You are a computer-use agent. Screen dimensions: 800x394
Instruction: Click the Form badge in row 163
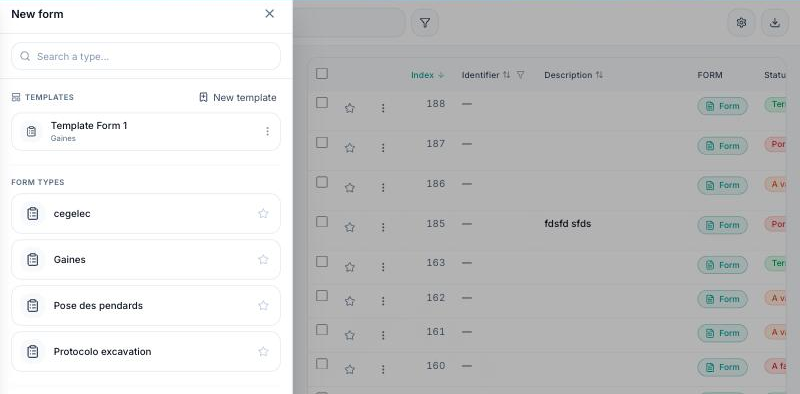(722, 265)
